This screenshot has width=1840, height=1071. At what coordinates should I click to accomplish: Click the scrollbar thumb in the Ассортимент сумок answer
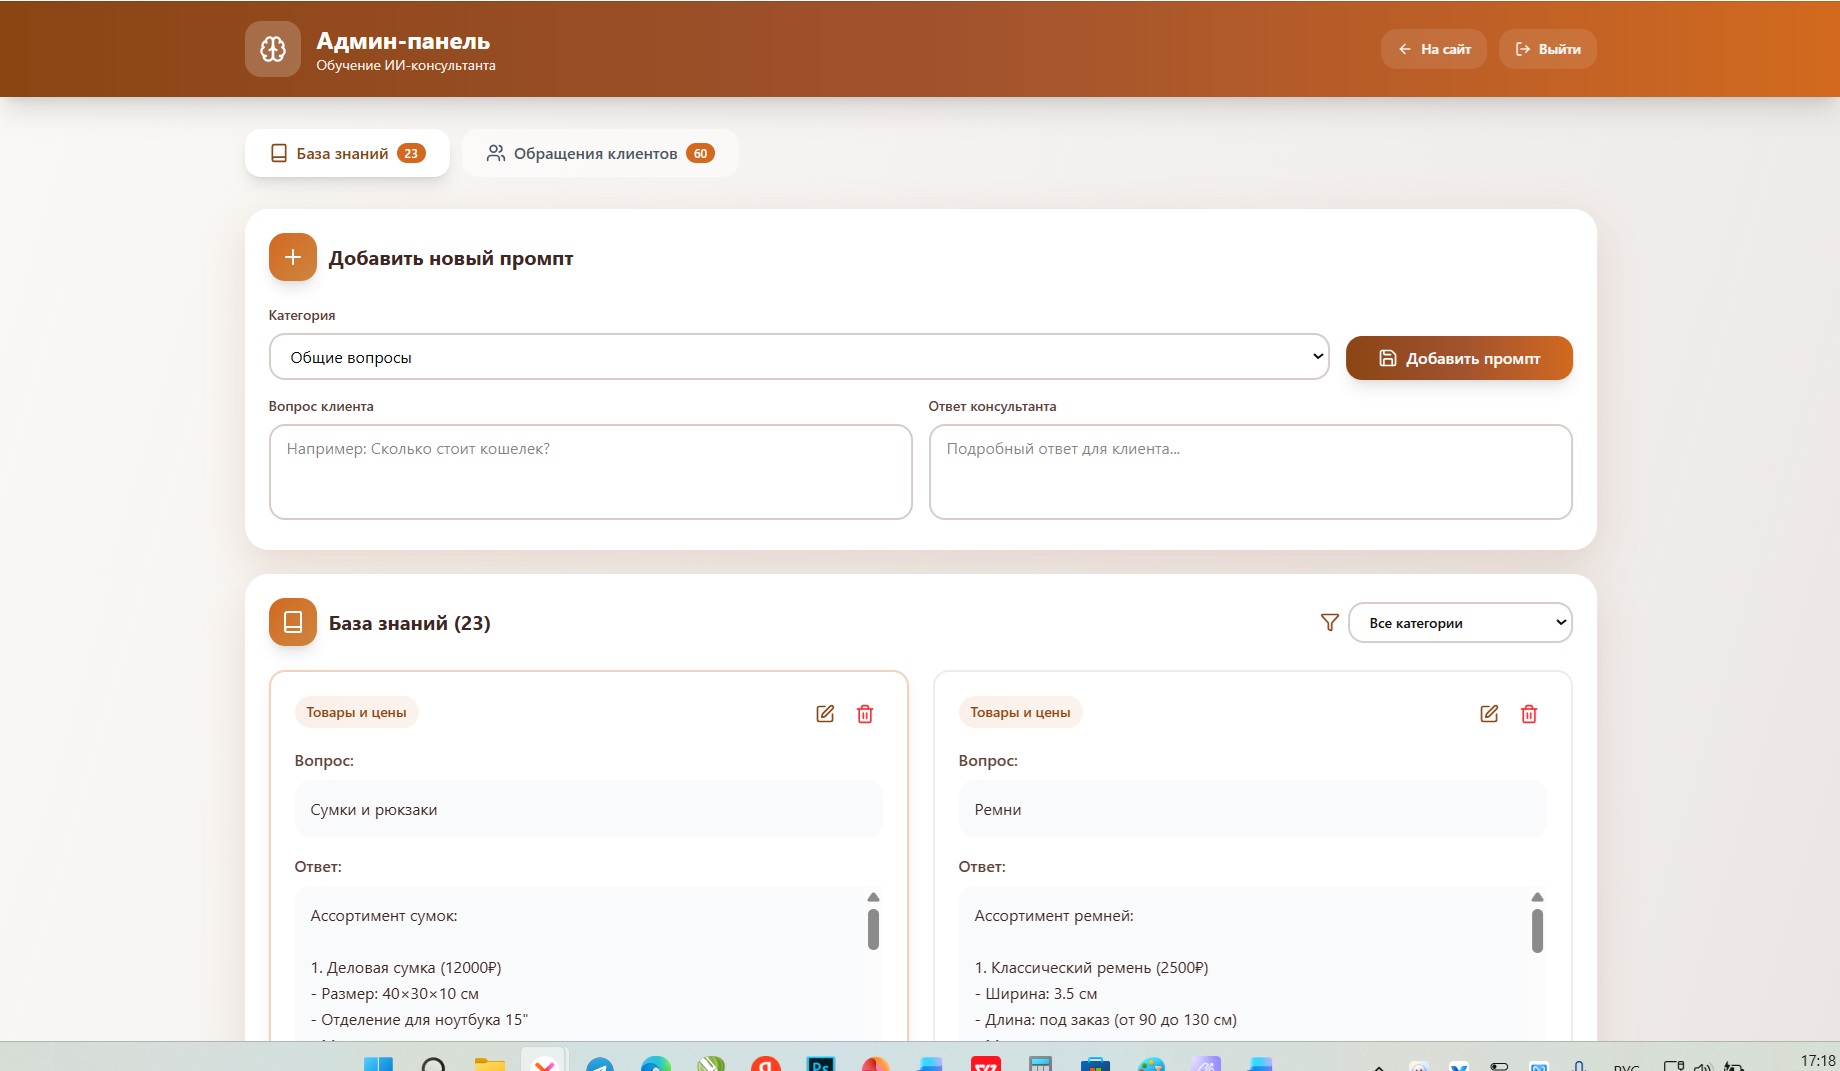tap(873, 929)
